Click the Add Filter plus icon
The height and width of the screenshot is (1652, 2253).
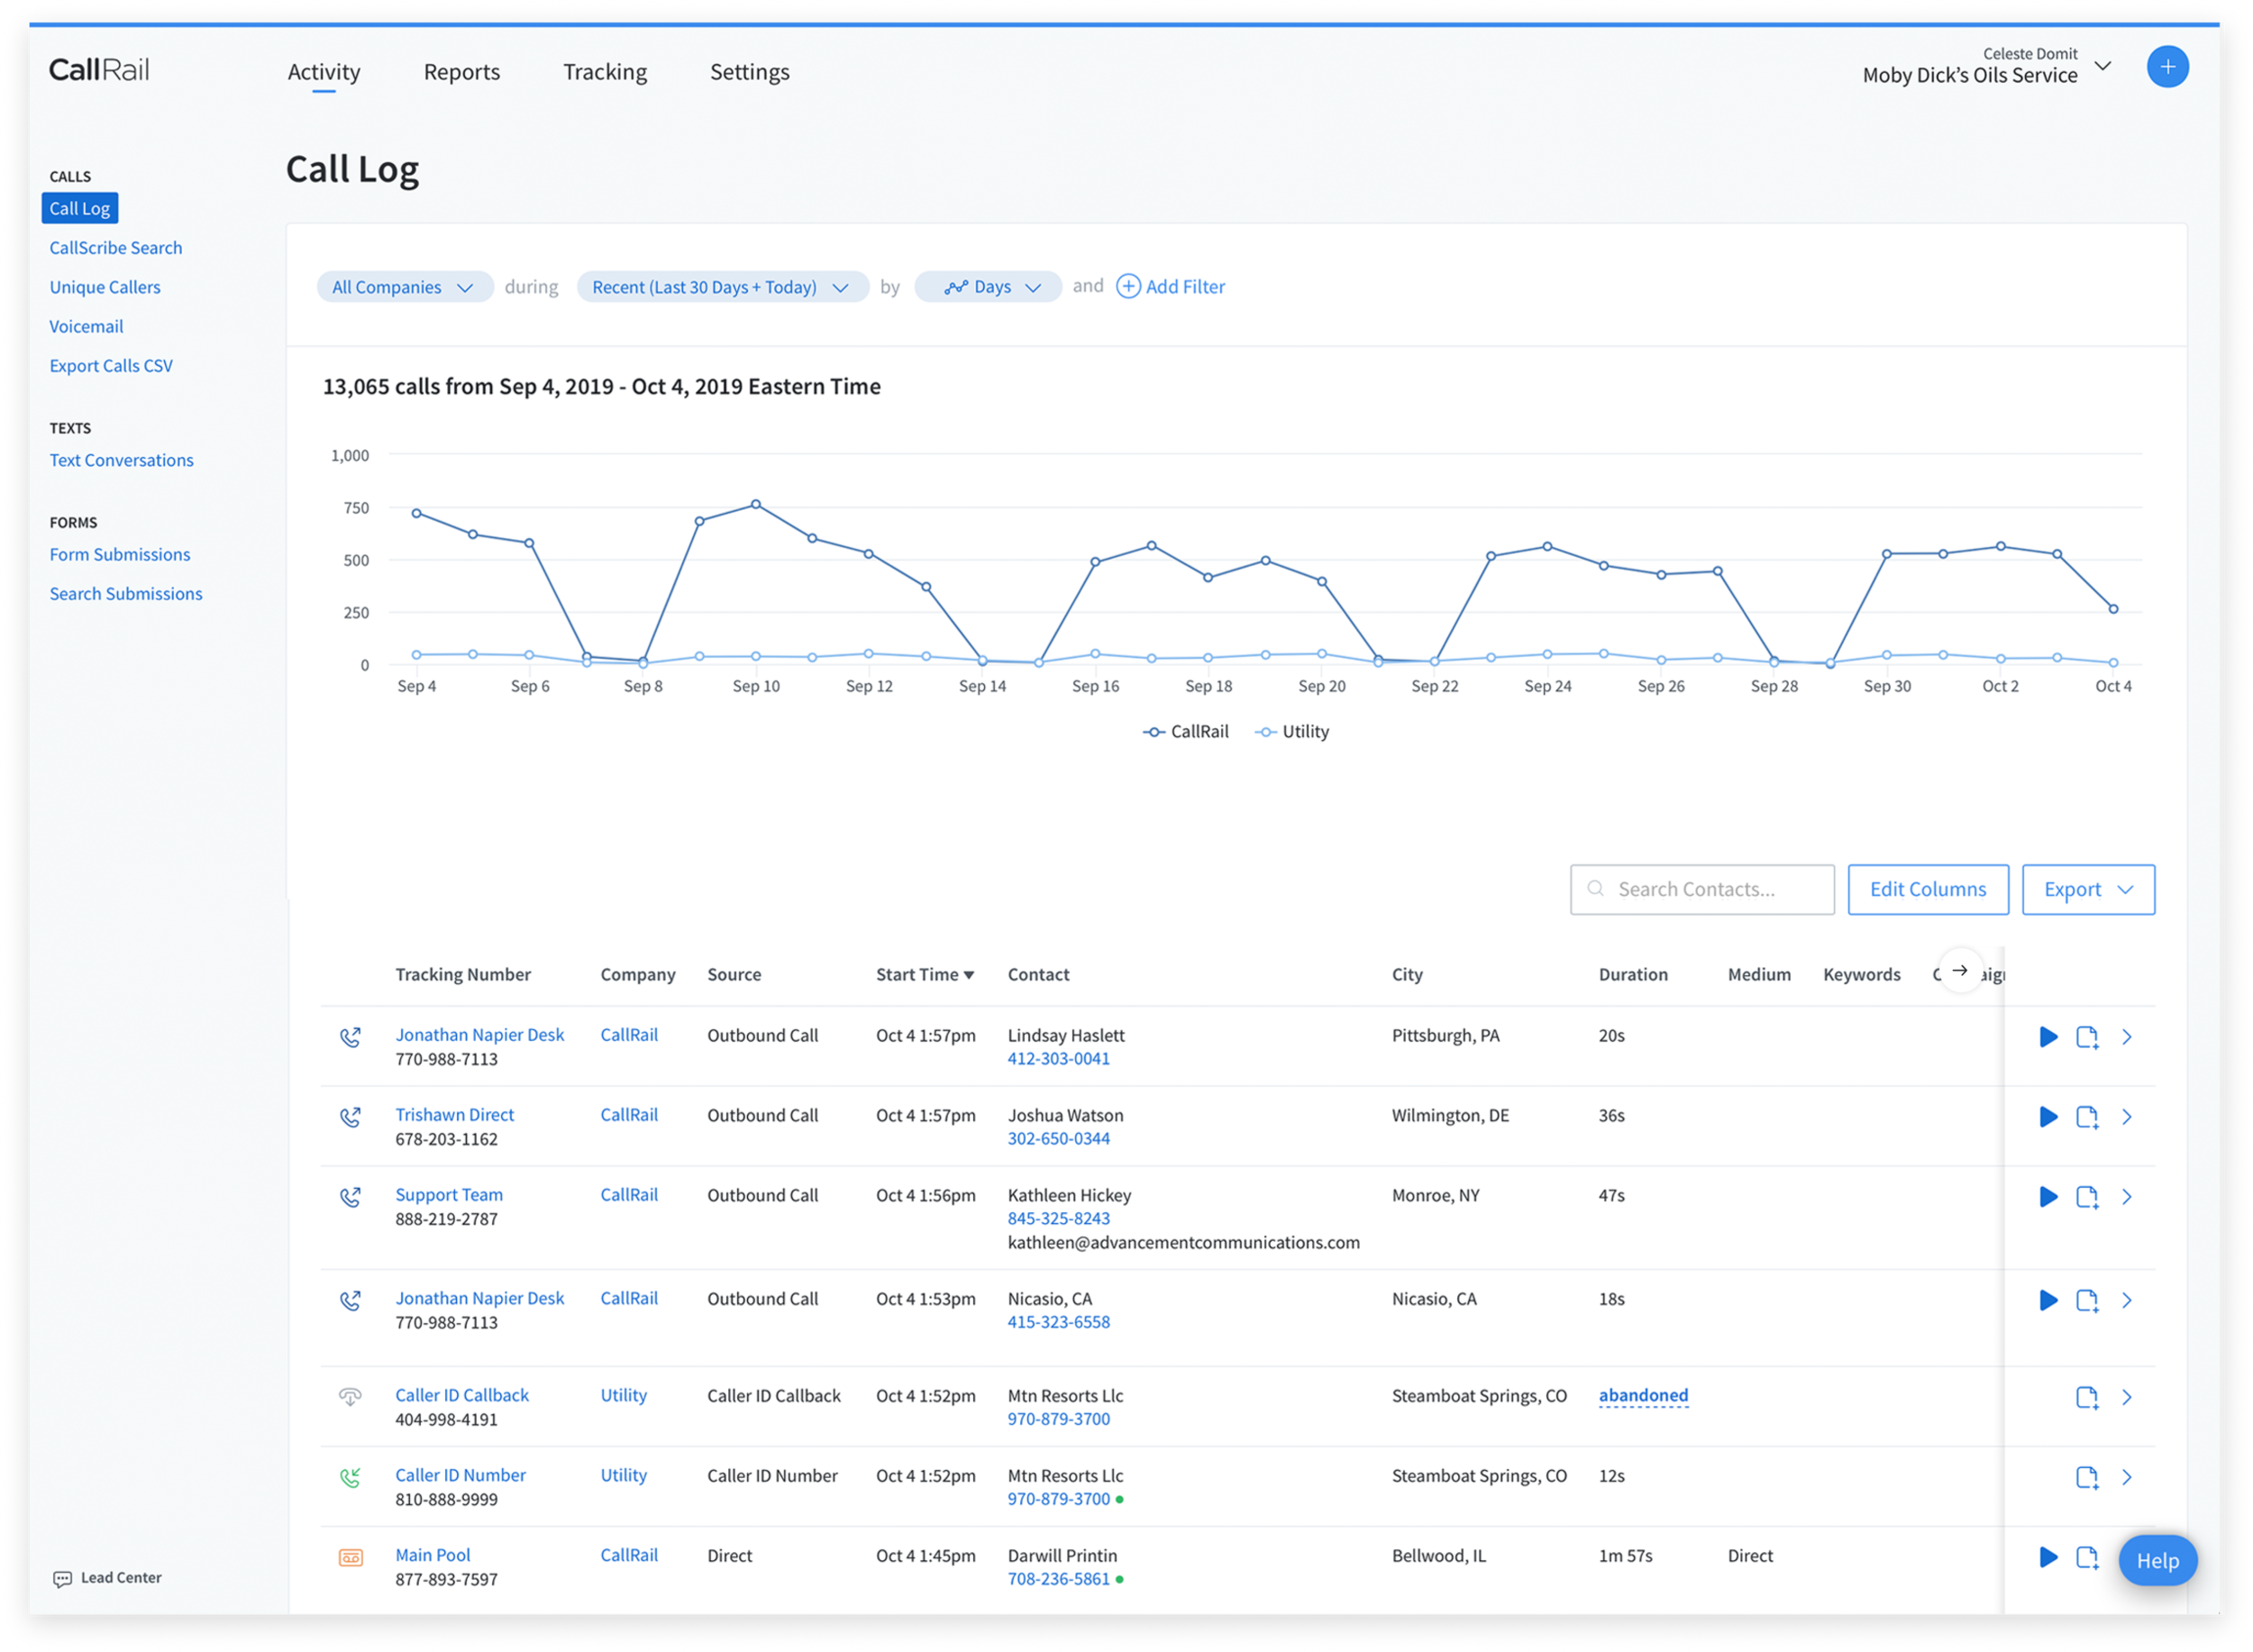(1128, 287)
